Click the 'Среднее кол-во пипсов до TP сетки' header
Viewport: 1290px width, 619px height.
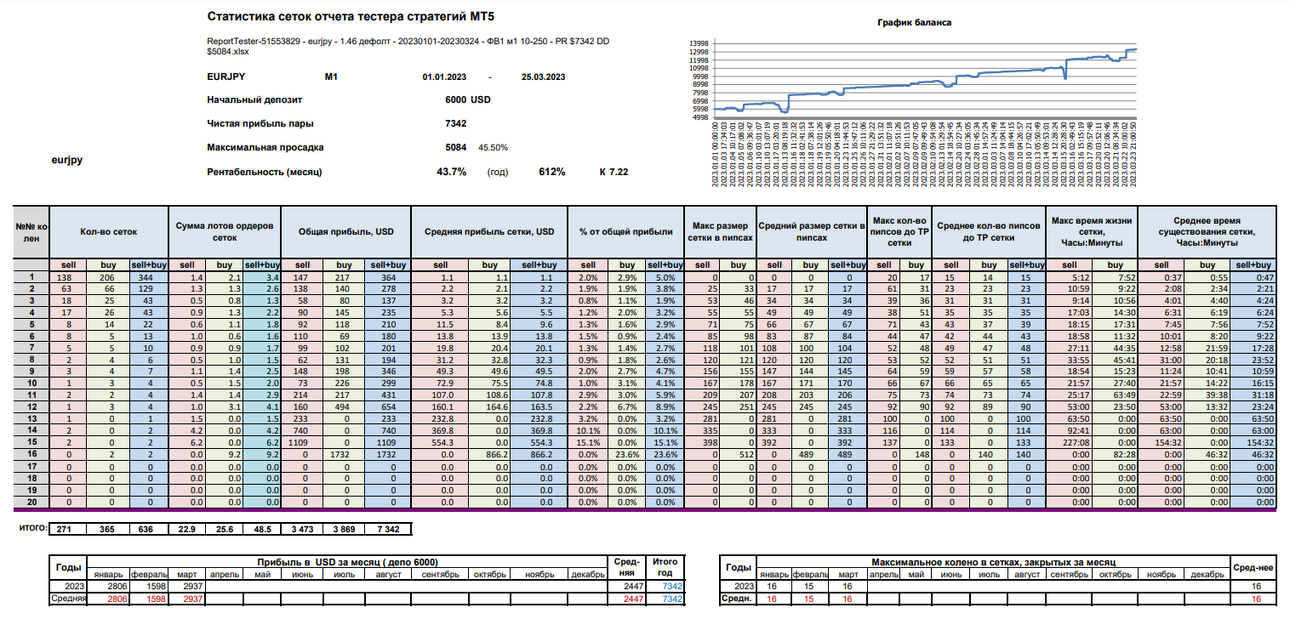pyautogui.click(x=989, y=231)
